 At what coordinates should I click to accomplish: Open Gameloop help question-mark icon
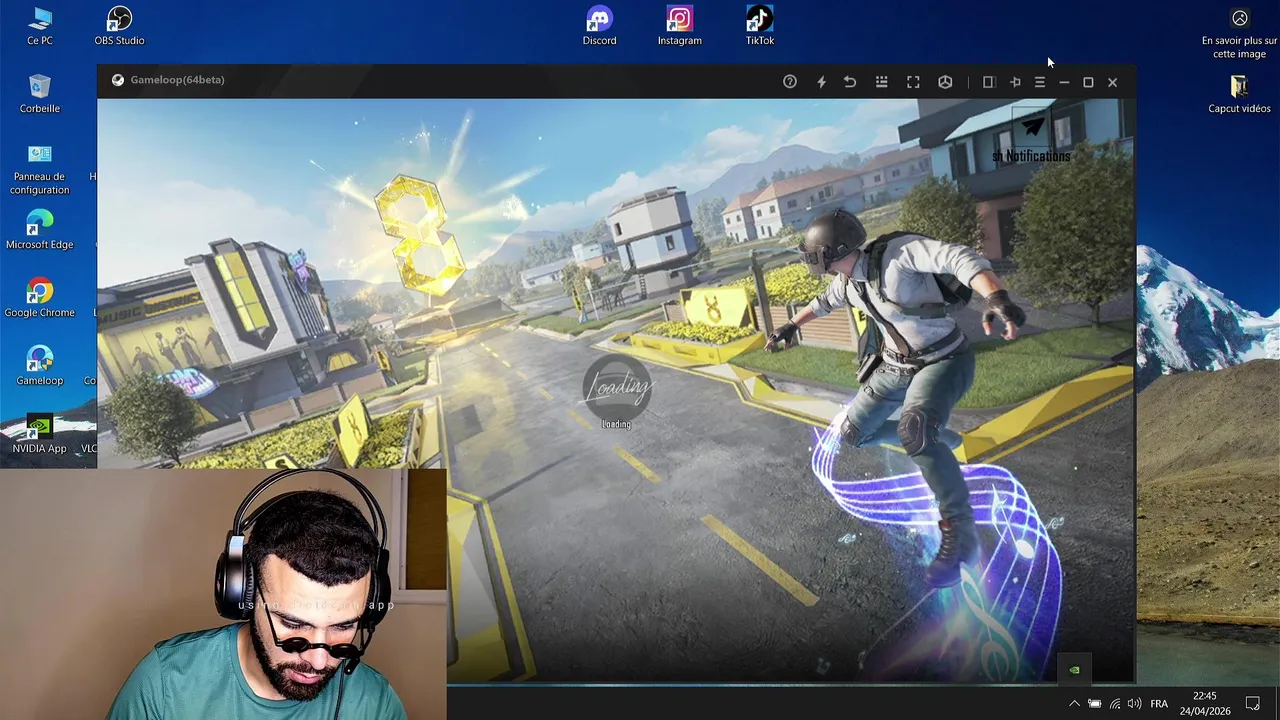790,82
